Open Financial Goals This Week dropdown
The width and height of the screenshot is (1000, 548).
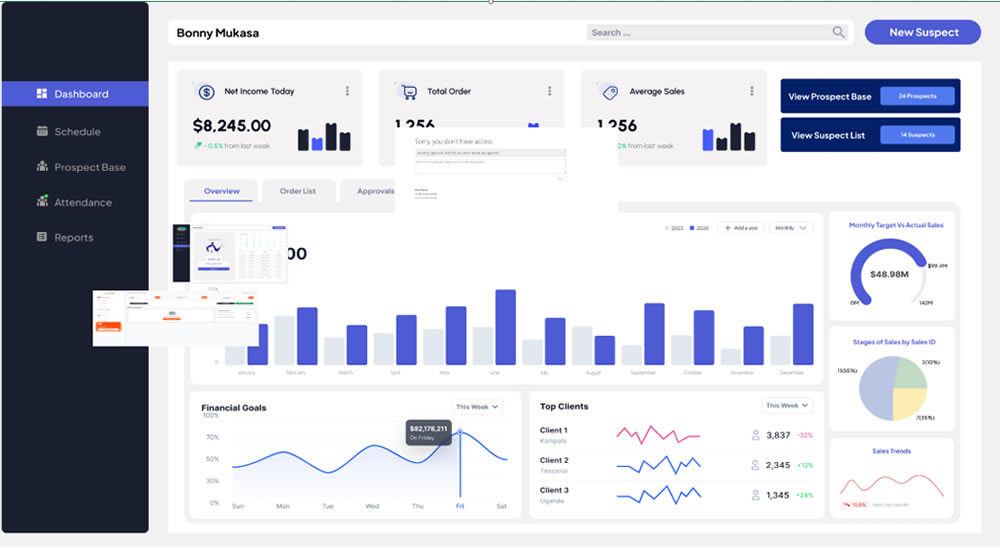click(x=477, y=407)
